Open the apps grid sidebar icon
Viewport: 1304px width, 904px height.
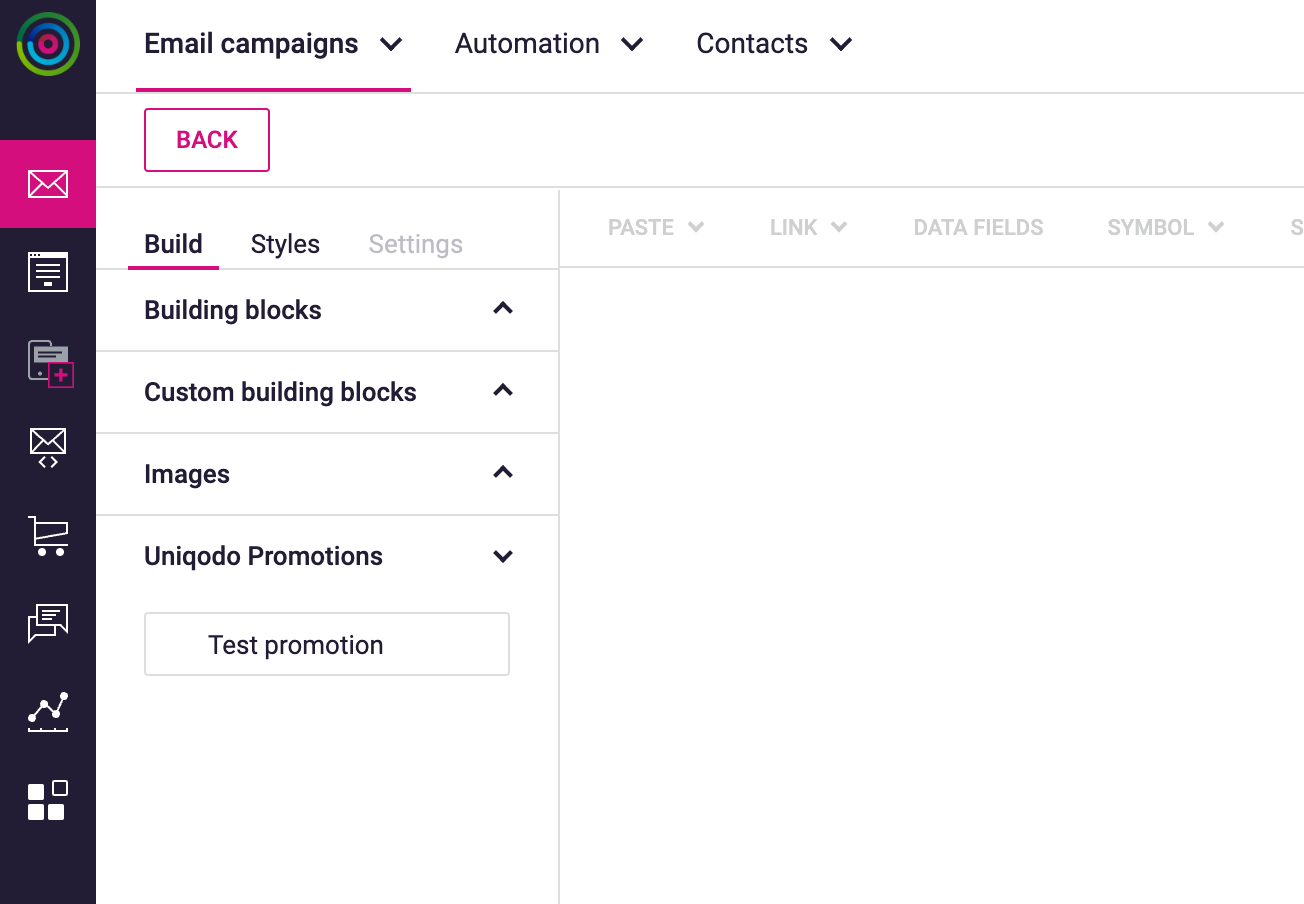(x=48, y=800)
